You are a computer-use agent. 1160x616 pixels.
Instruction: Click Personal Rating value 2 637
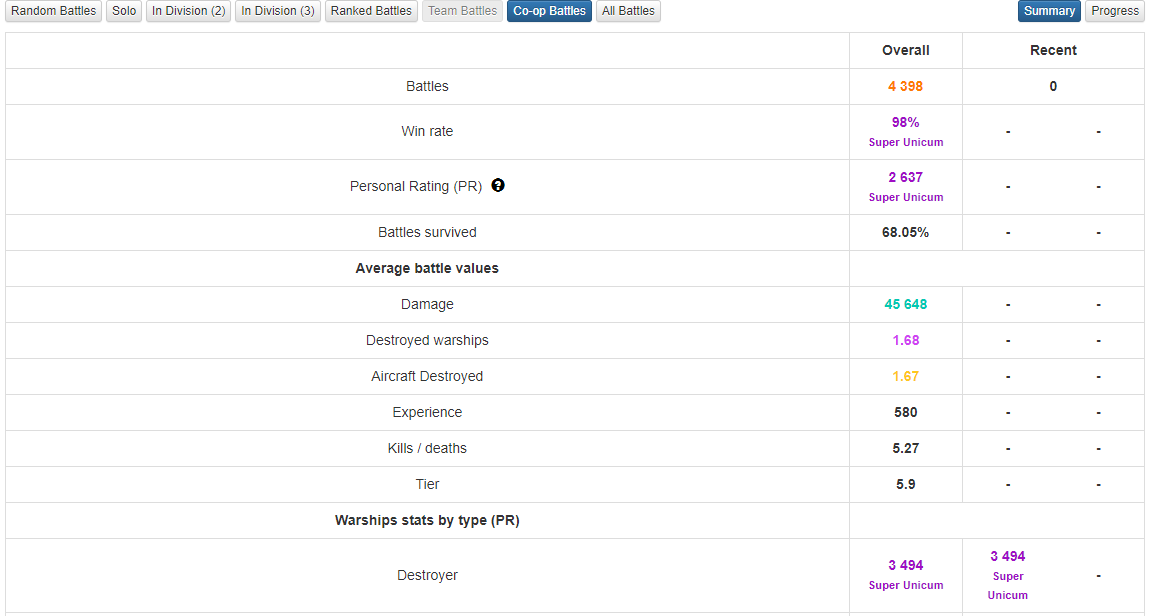pos(905,177)
